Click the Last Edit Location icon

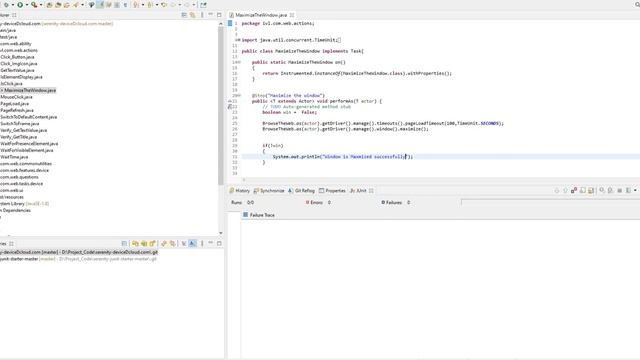click(x=164, y=5)
